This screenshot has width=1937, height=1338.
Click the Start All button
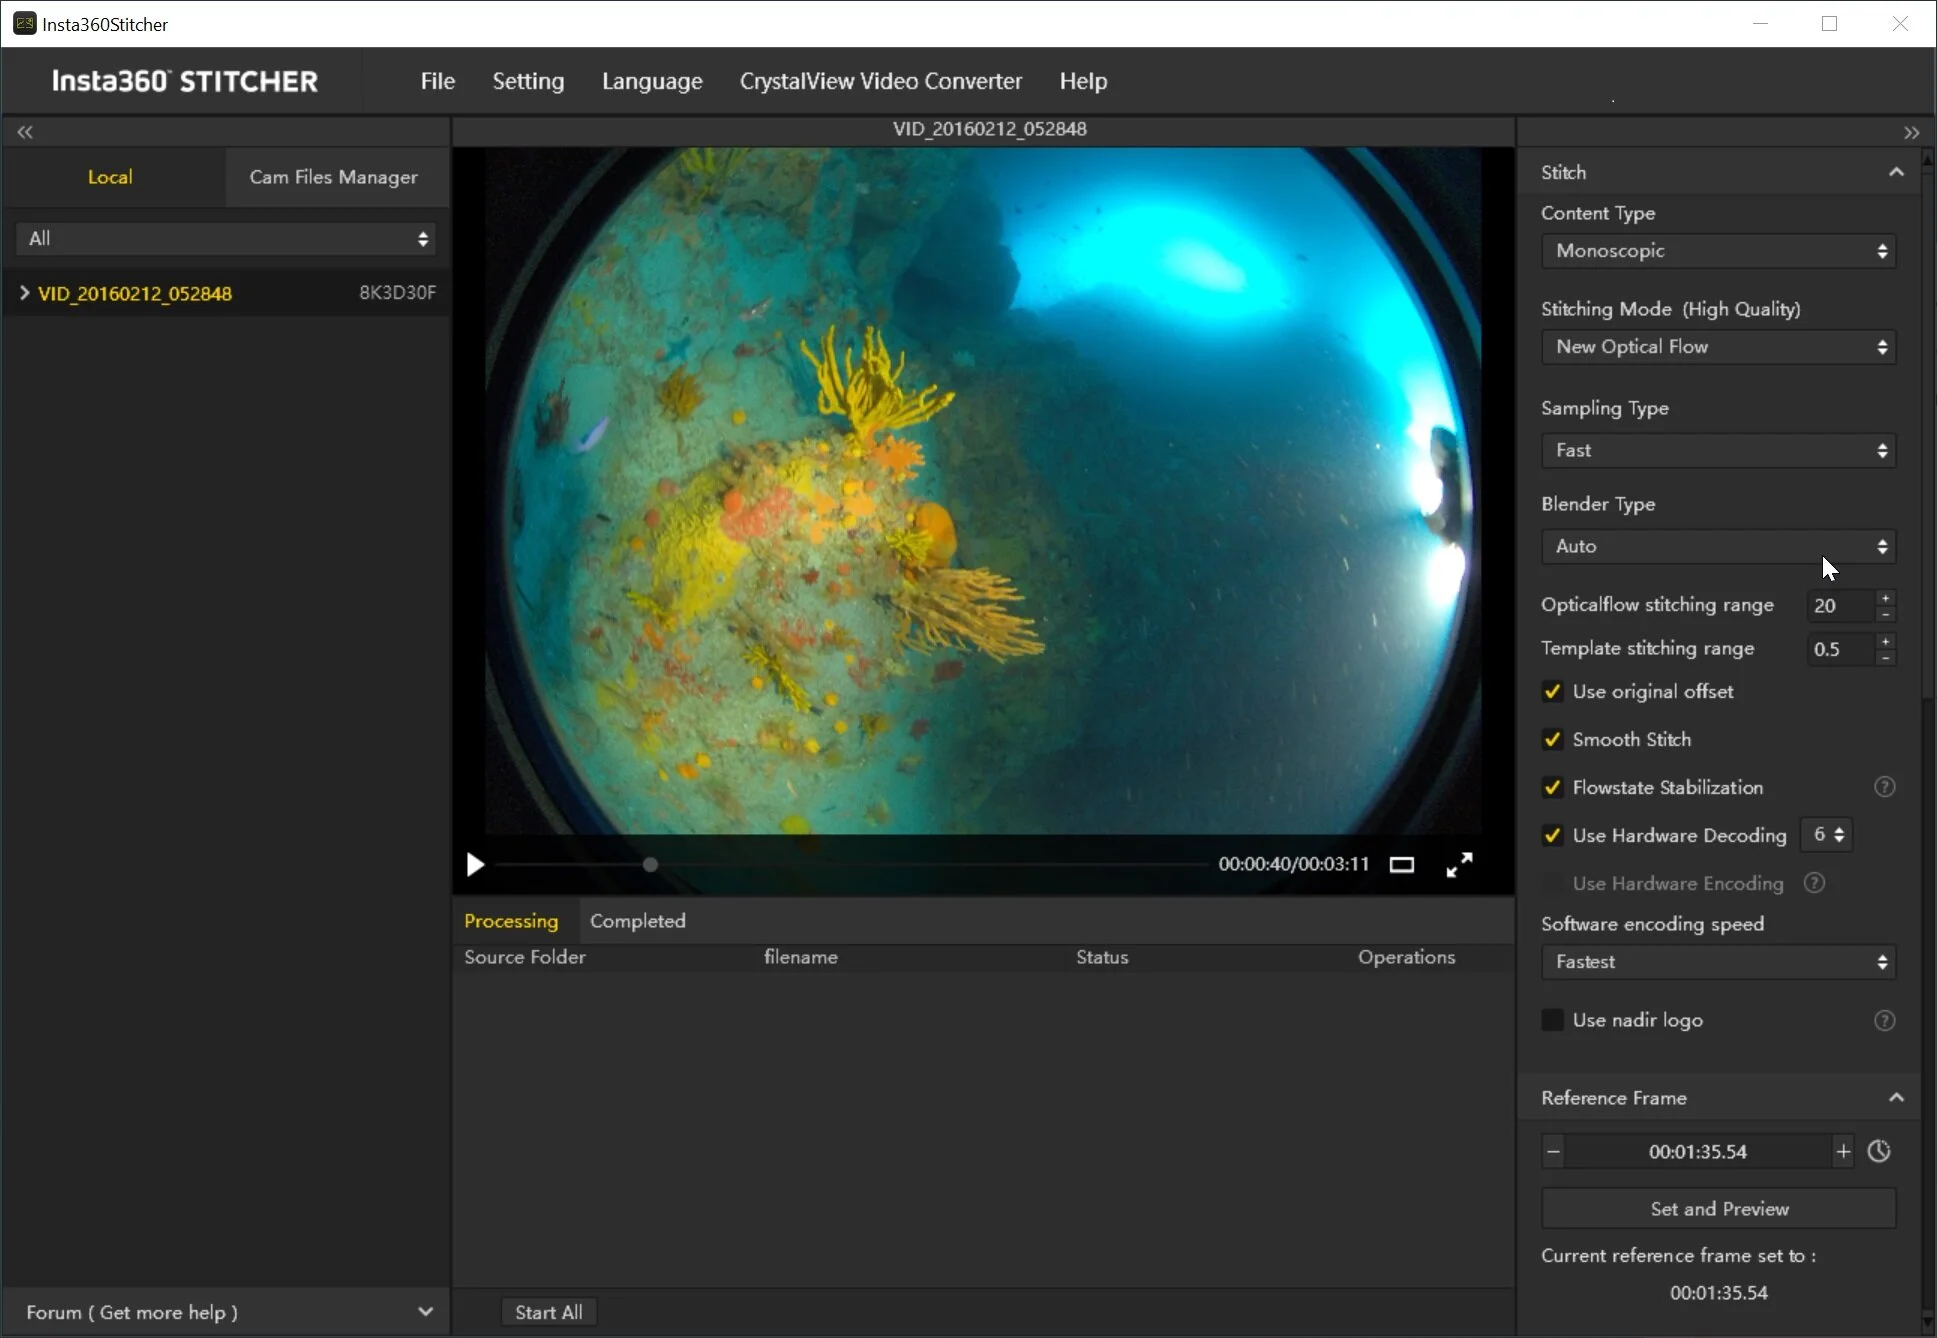[548, 1312]
